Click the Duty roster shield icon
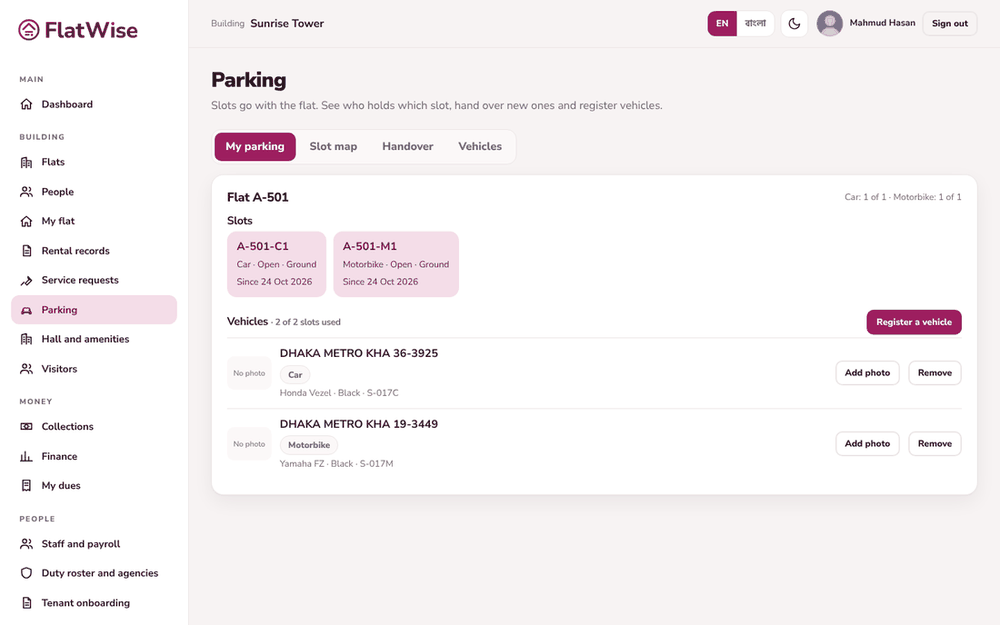1000x625 pixels. 26,573
